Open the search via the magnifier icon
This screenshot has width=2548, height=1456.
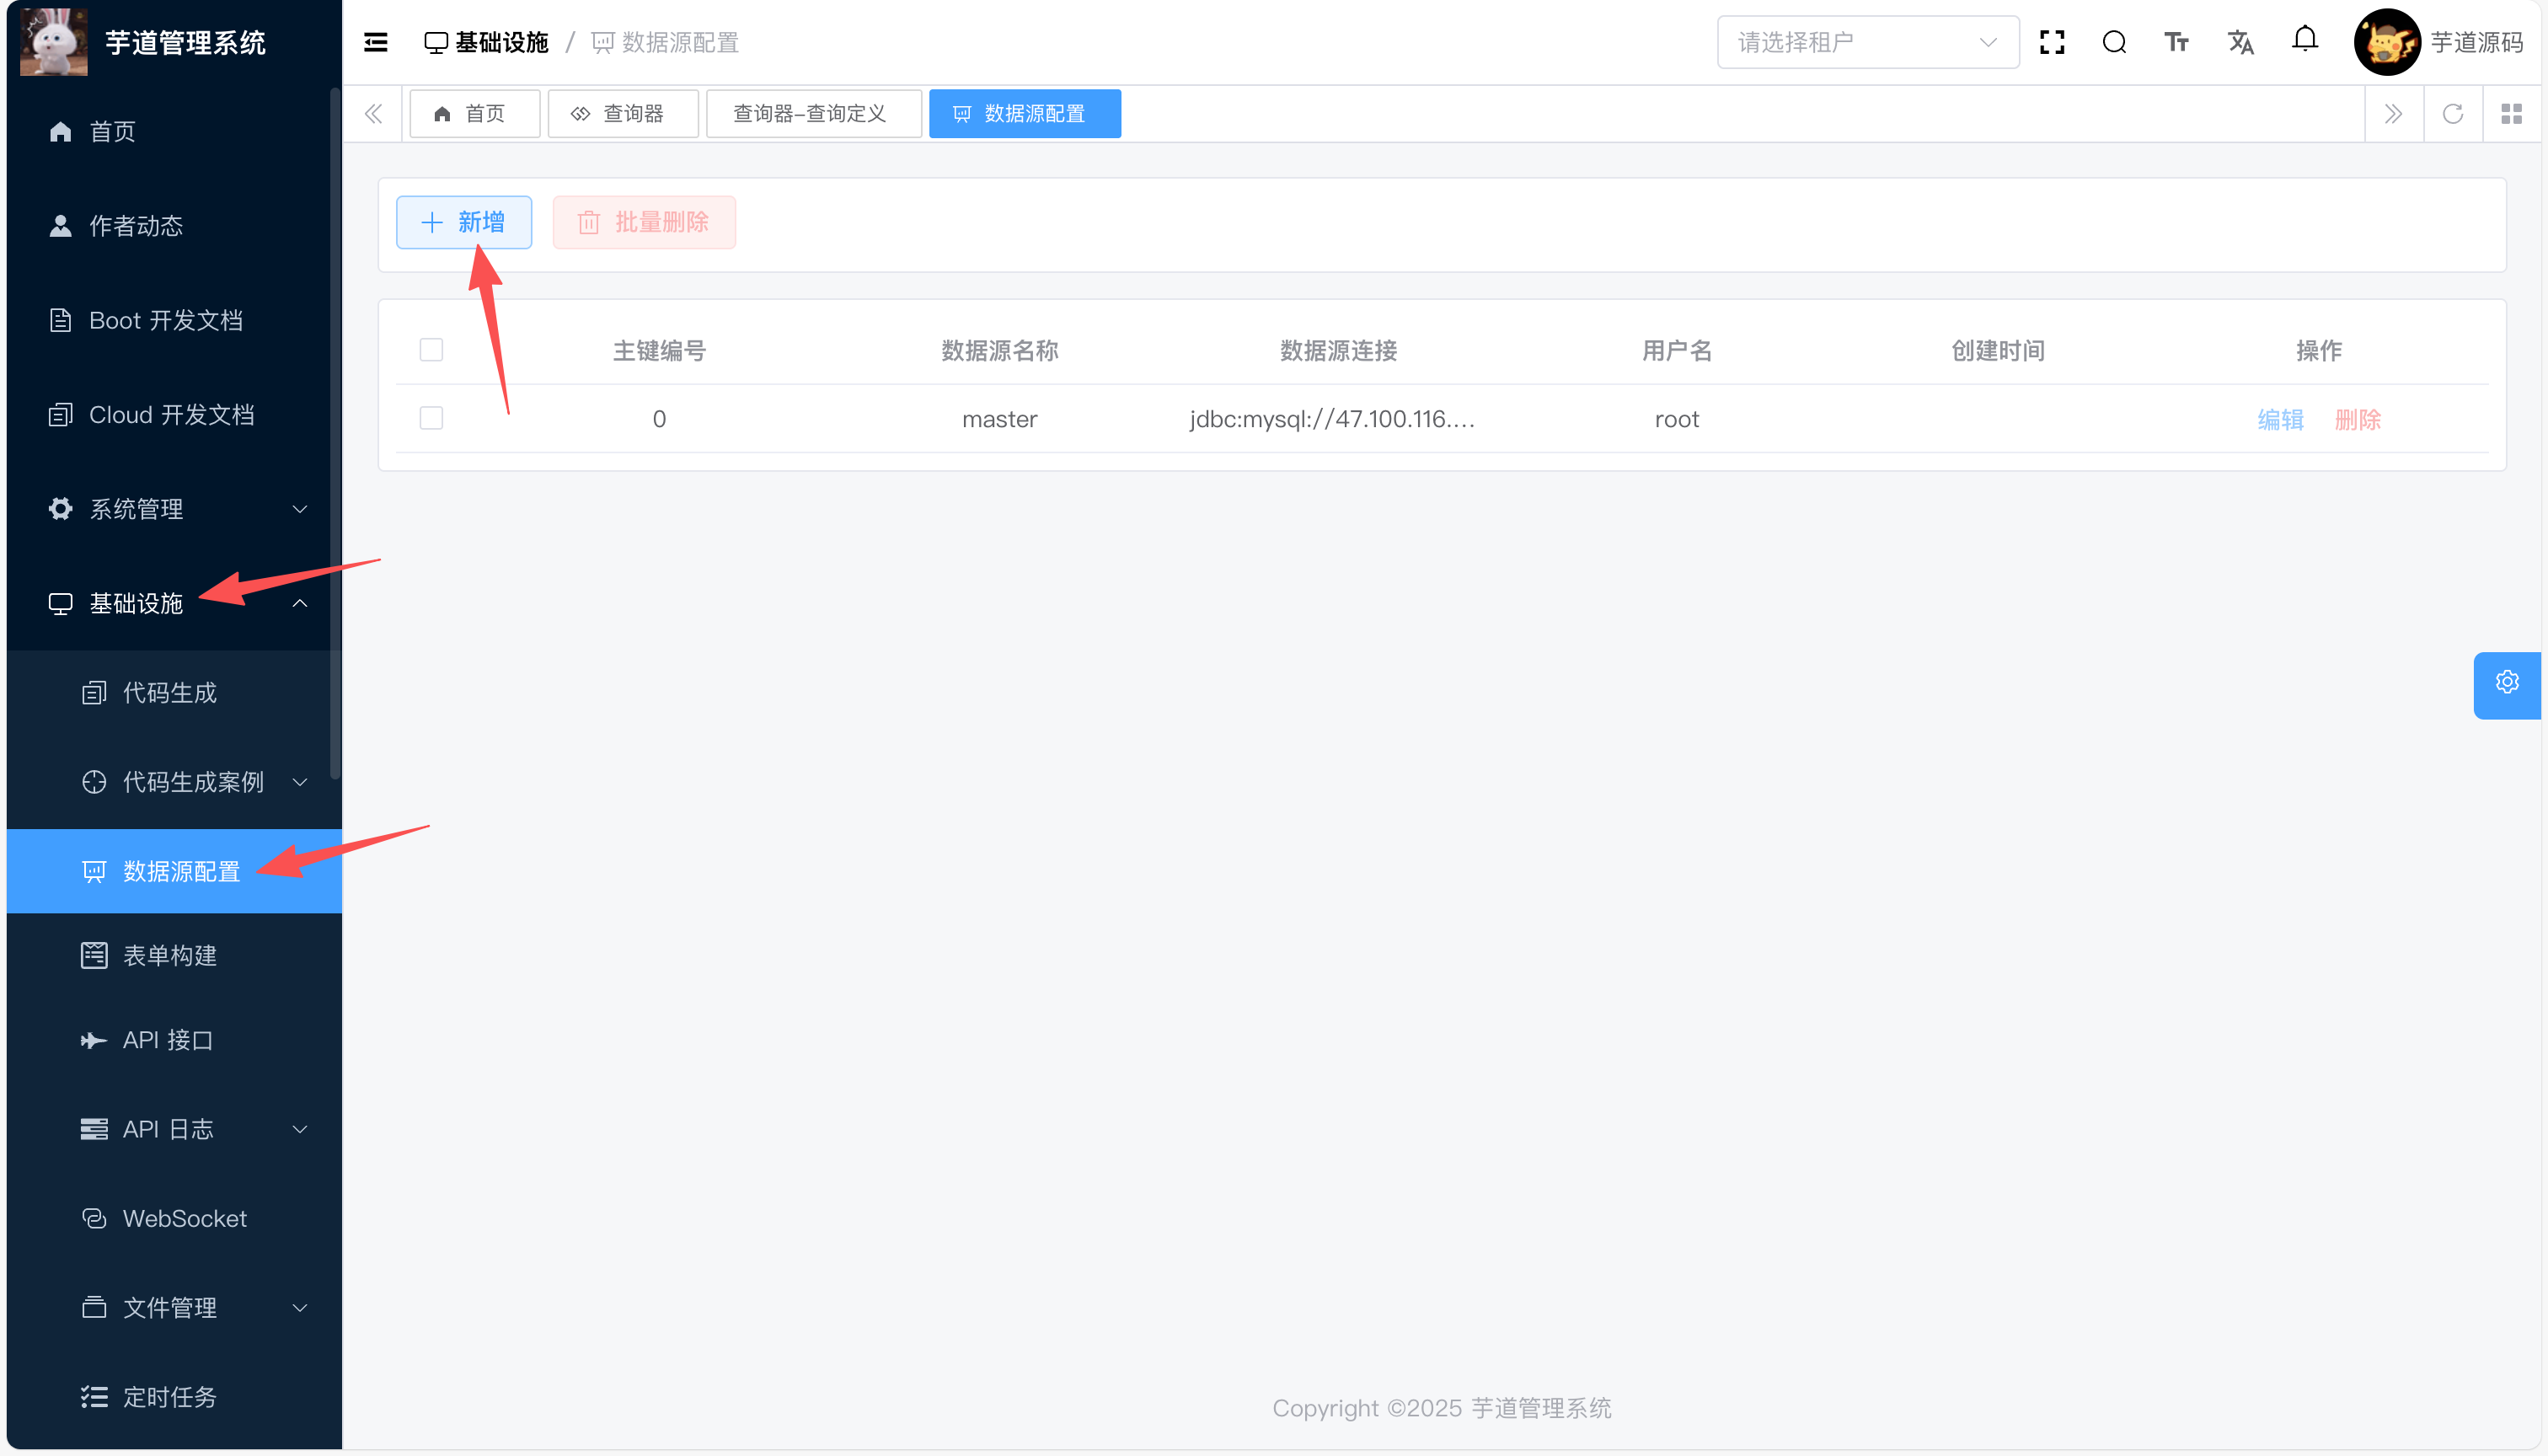click(2114, 42)
